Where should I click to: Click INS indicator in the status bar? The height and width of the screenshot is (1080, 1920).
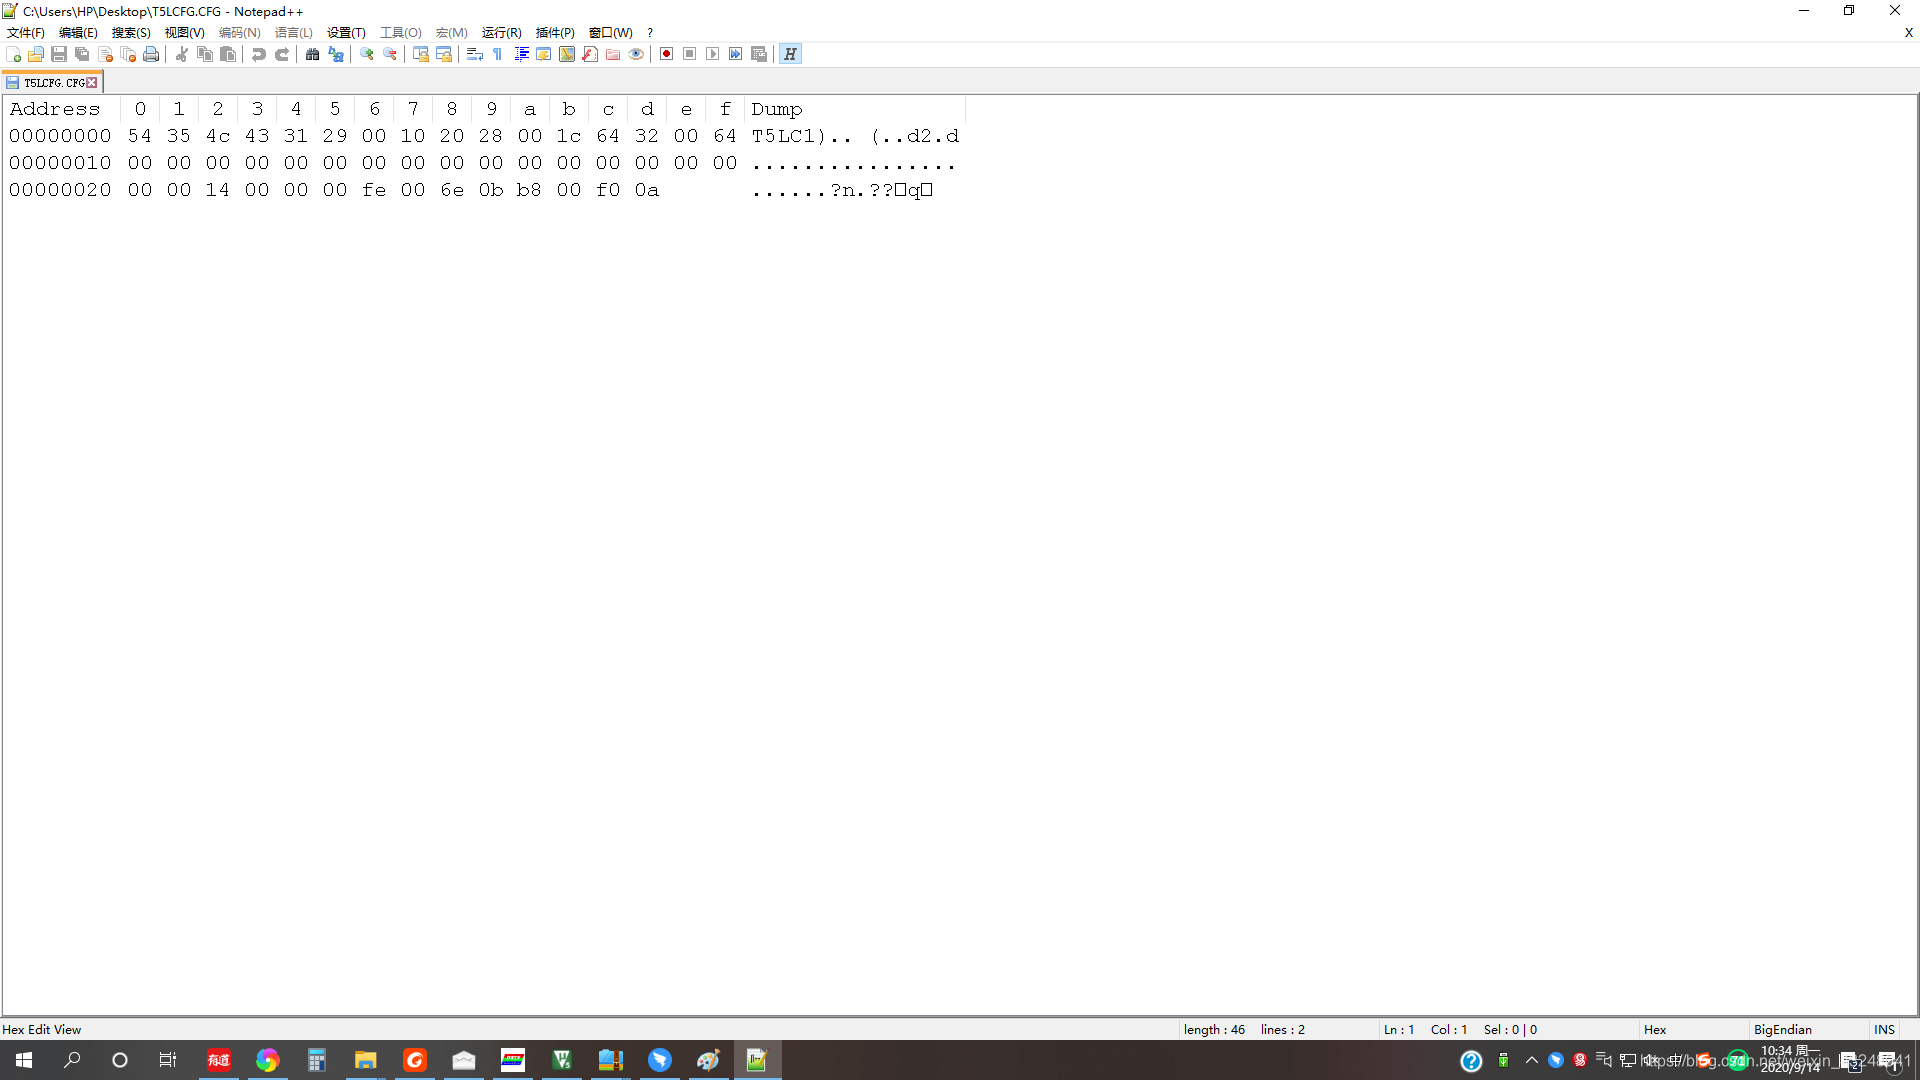1884,1029
